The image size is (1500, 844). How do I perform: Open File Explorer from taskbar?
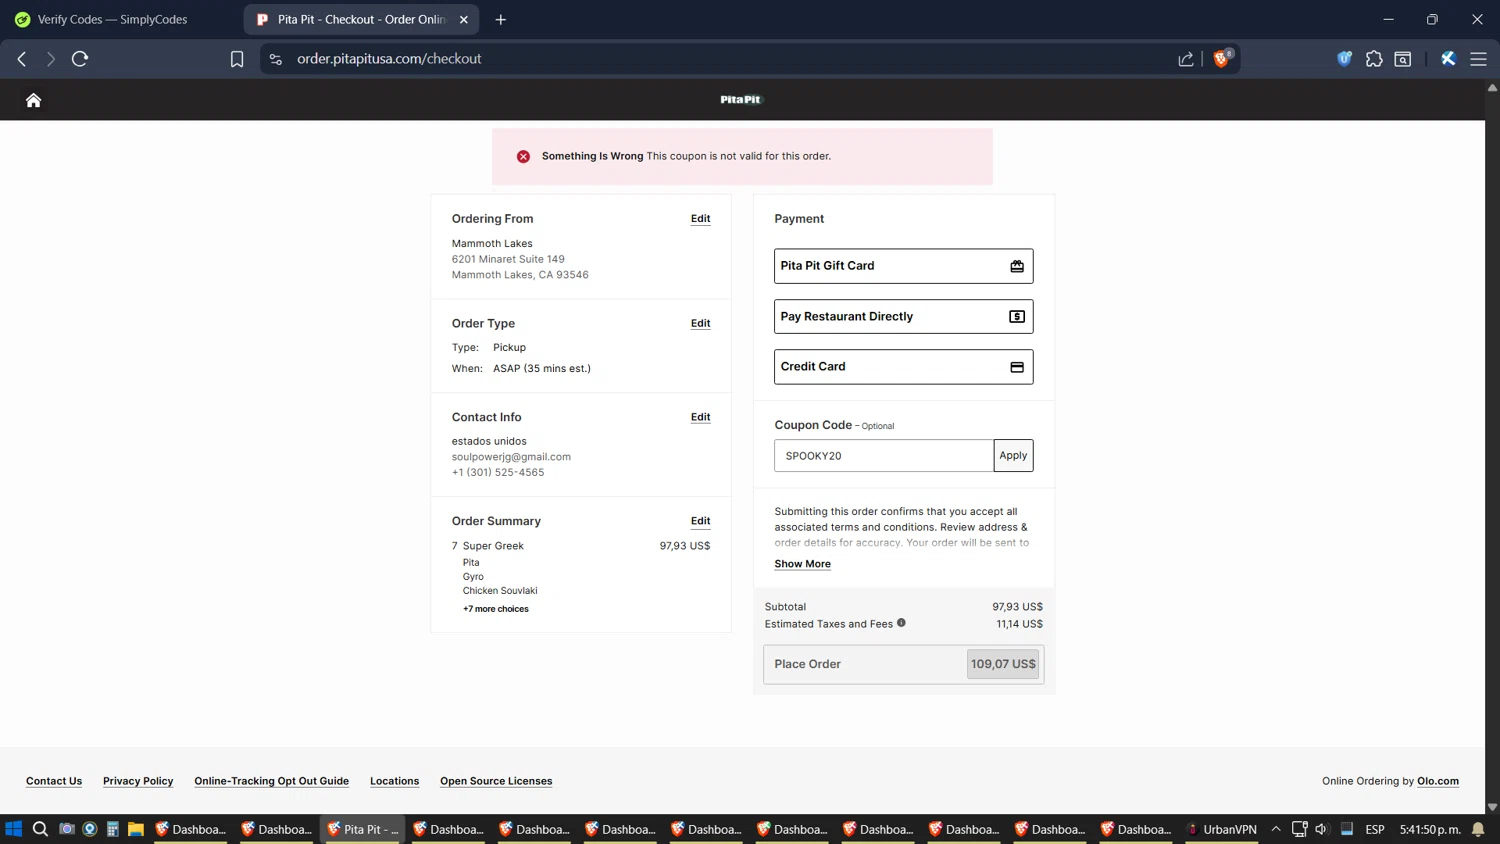click(x=136, y=829)
